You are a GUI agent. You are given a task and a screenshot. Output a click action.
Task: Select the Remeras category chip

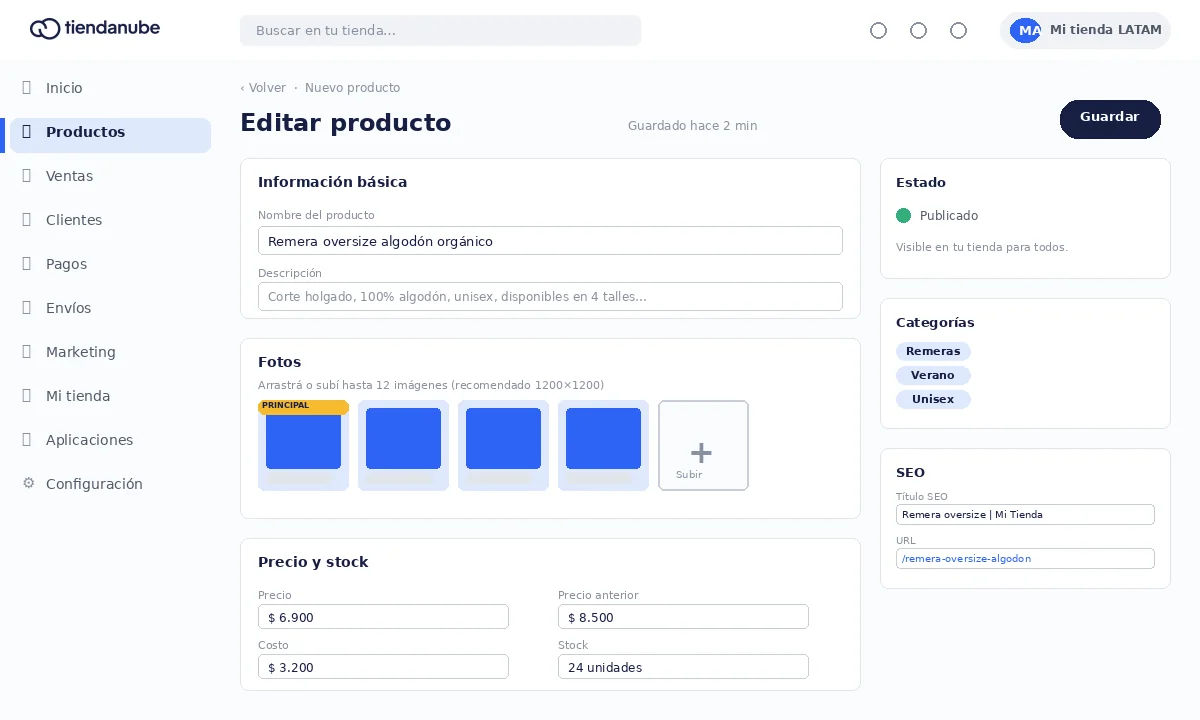pos(933,351)
